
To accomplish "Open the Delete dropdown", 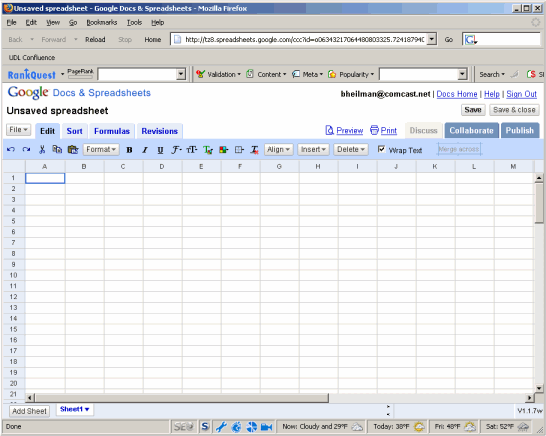I will pyautogui.click(x=351, y=149).
